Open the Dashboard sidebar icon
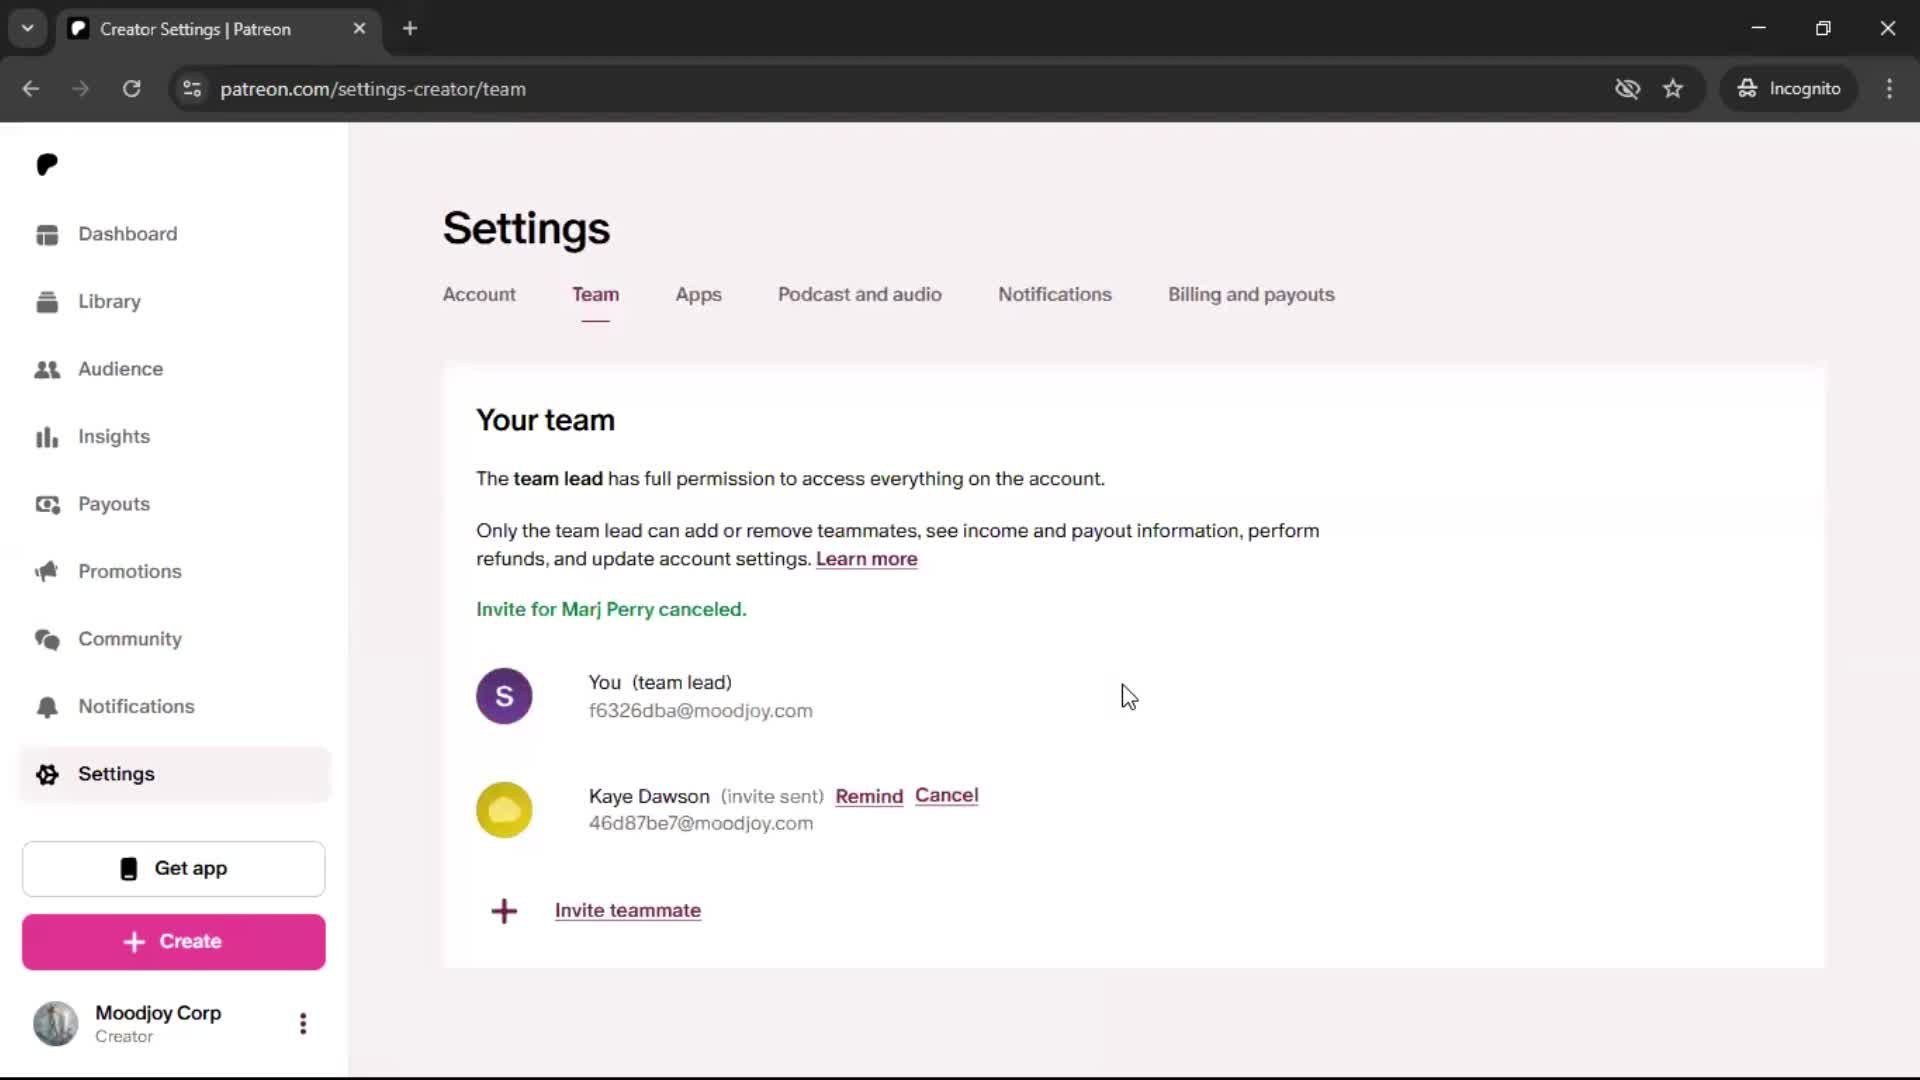 click(x=47, y=234)
